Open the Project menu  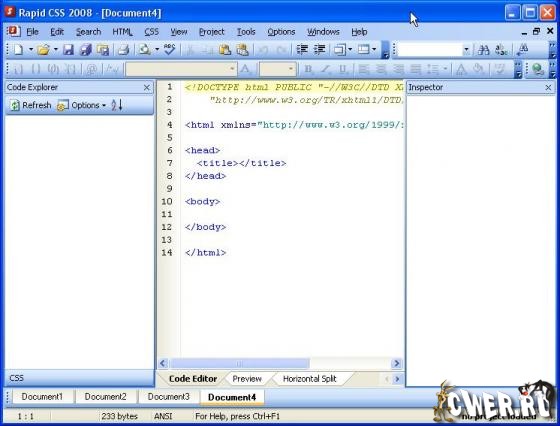211,32
